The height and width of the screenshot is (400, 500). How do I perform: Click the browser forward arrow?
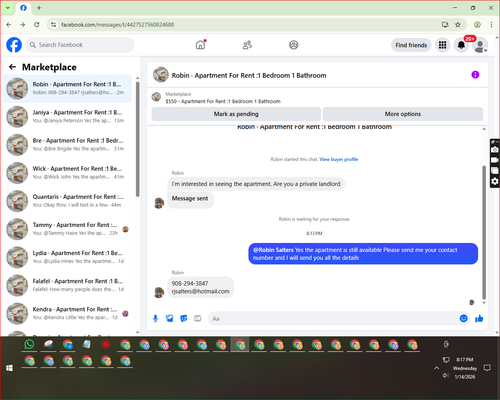point(22,25)
